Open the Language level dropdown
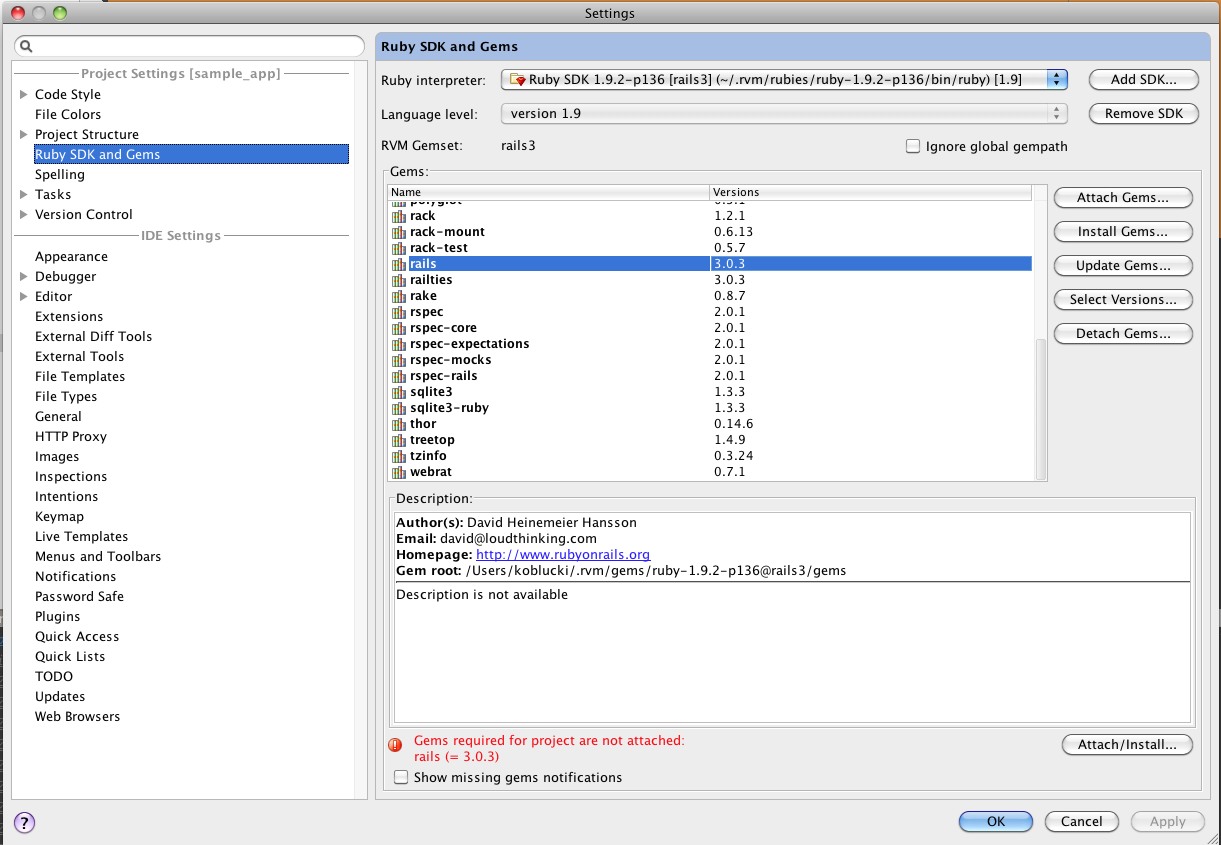This screenshot has width=1221, height=845. (x=784, y=114)
